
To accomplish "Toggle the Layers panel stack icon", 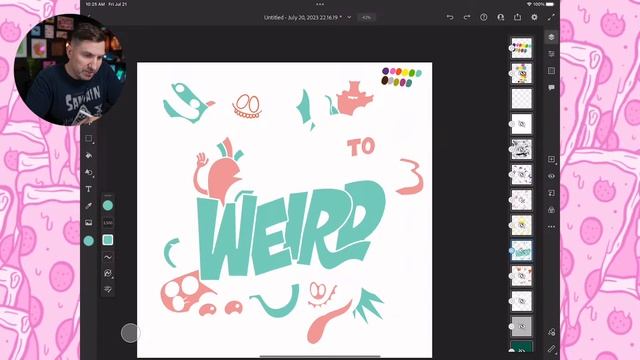I will pos(551,37).
